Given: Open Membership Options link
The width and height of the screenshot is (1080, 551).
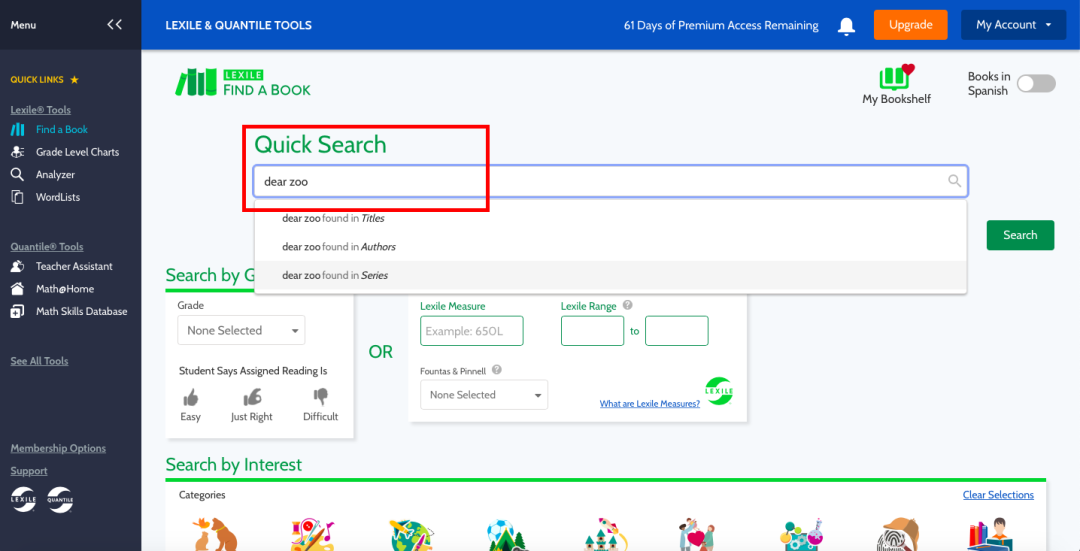Looking at the screenshot, I should (x=59, y=448).
